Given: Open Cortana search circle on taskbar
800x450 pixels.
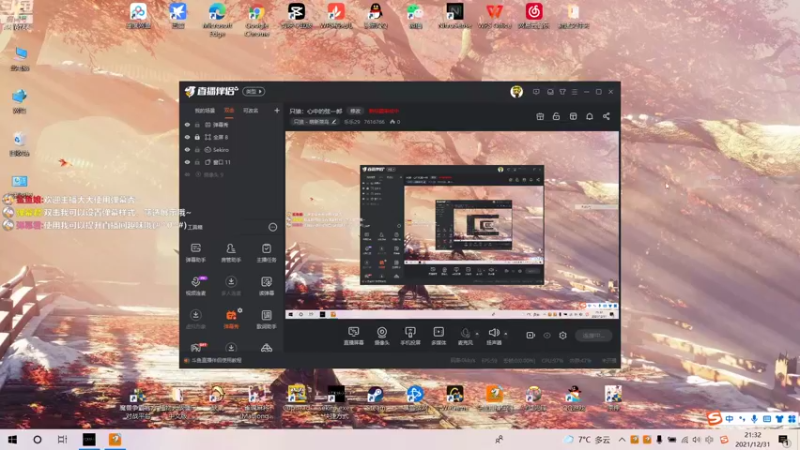Looking at the screenshot, I should coord(37,439).
